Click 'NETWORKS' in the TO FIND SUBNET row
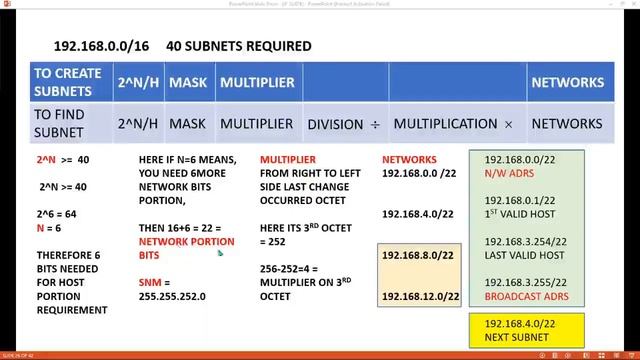Image resolution: width=640 pixels, height=360 pixels. (x=567, y=124)
